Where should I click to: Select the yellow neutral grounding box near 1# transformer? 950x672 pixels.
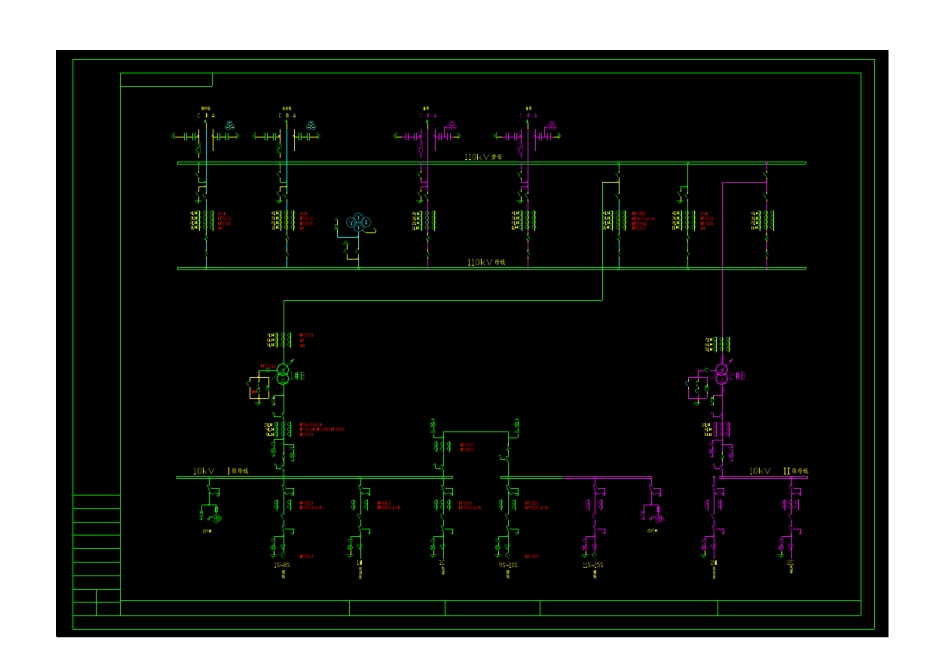point(259,387)
